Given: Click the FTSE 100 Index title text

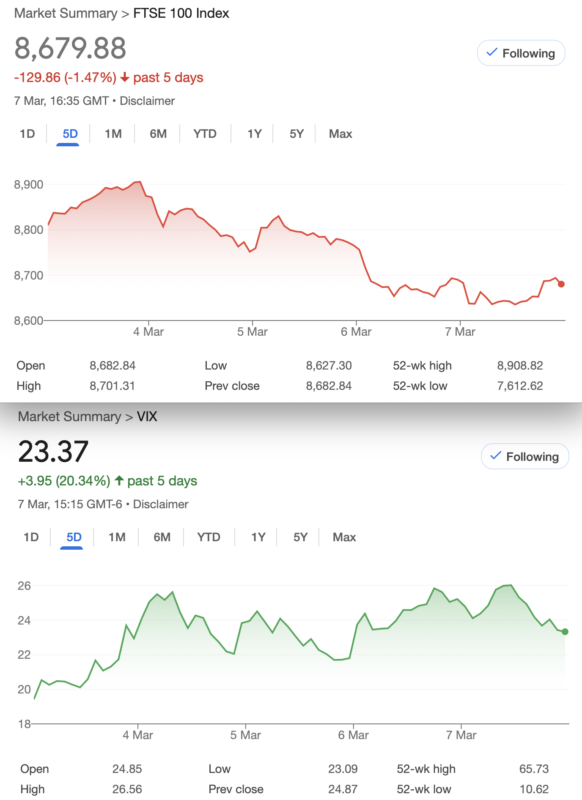Looking at the screenshot, I should coord(181,13).
